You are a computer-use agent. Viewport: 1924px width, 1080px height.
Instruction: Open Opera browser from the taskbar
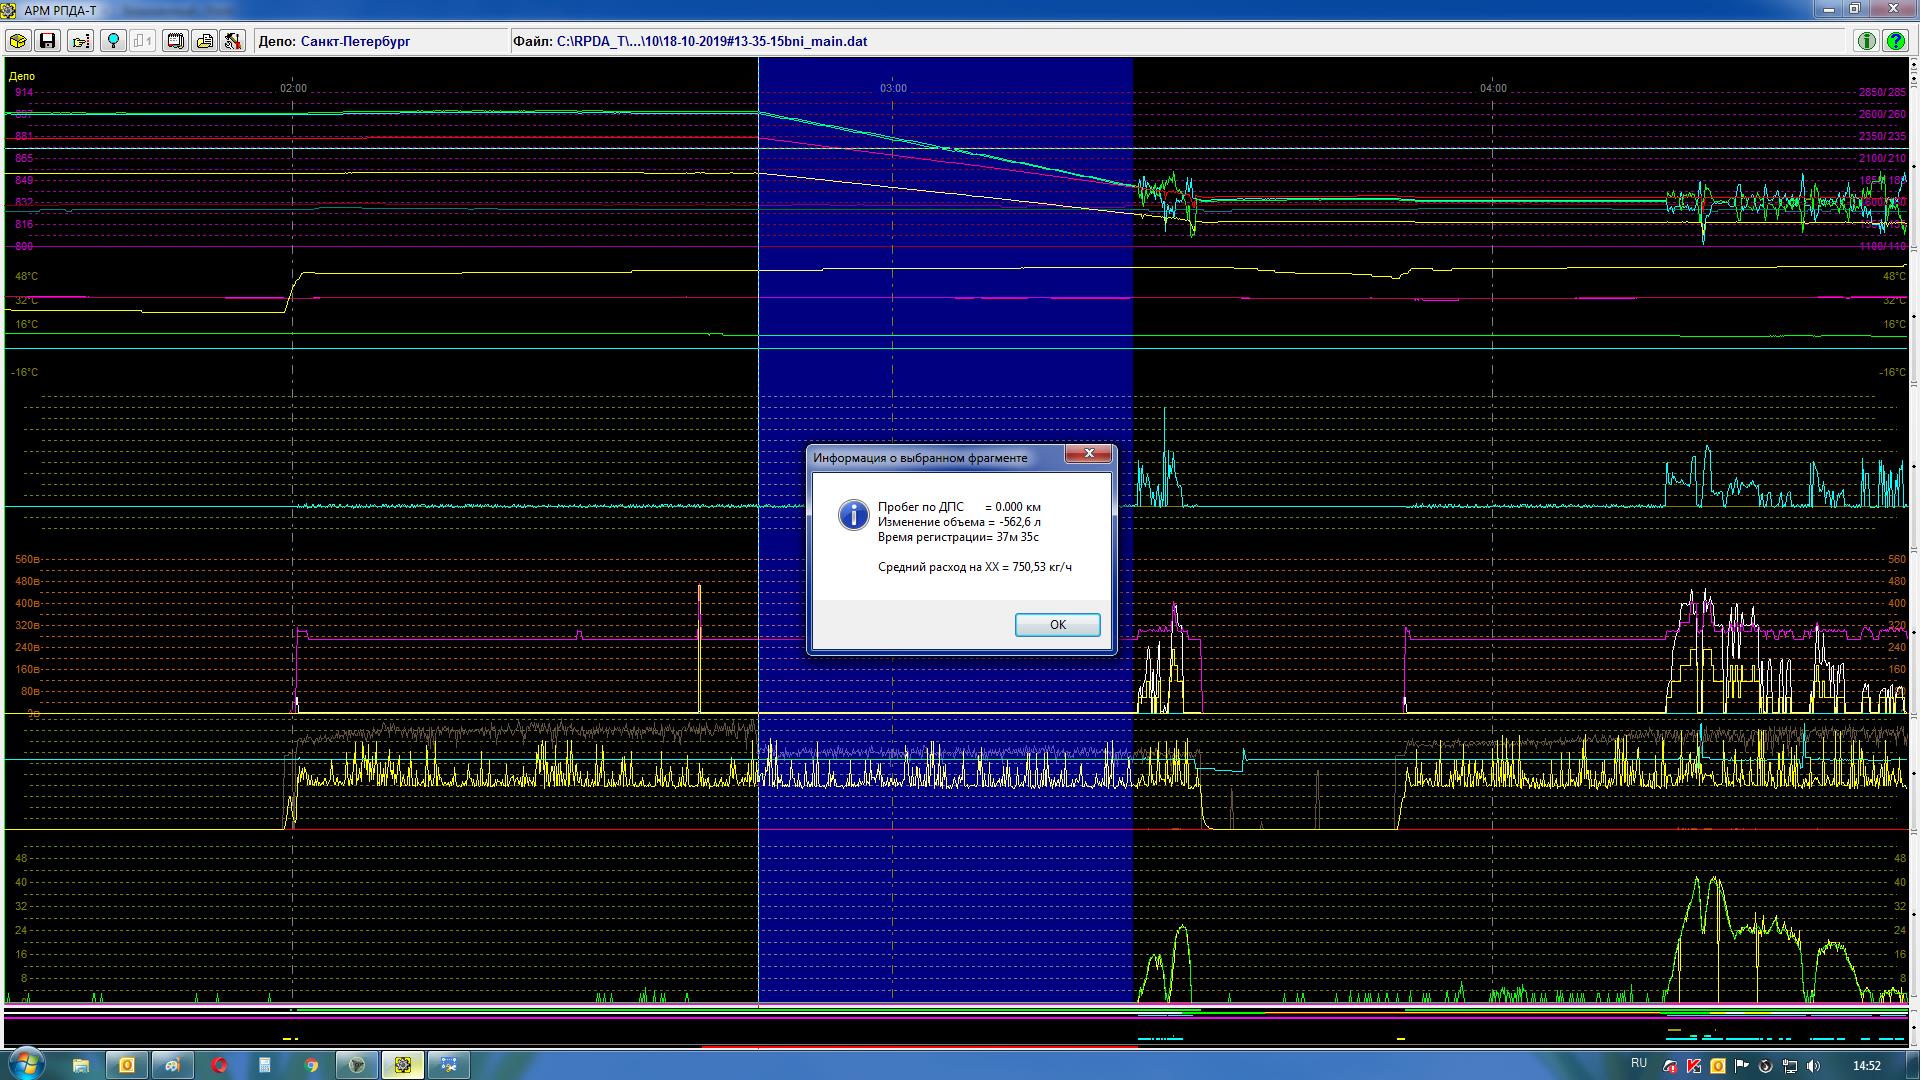(219, 1065)
